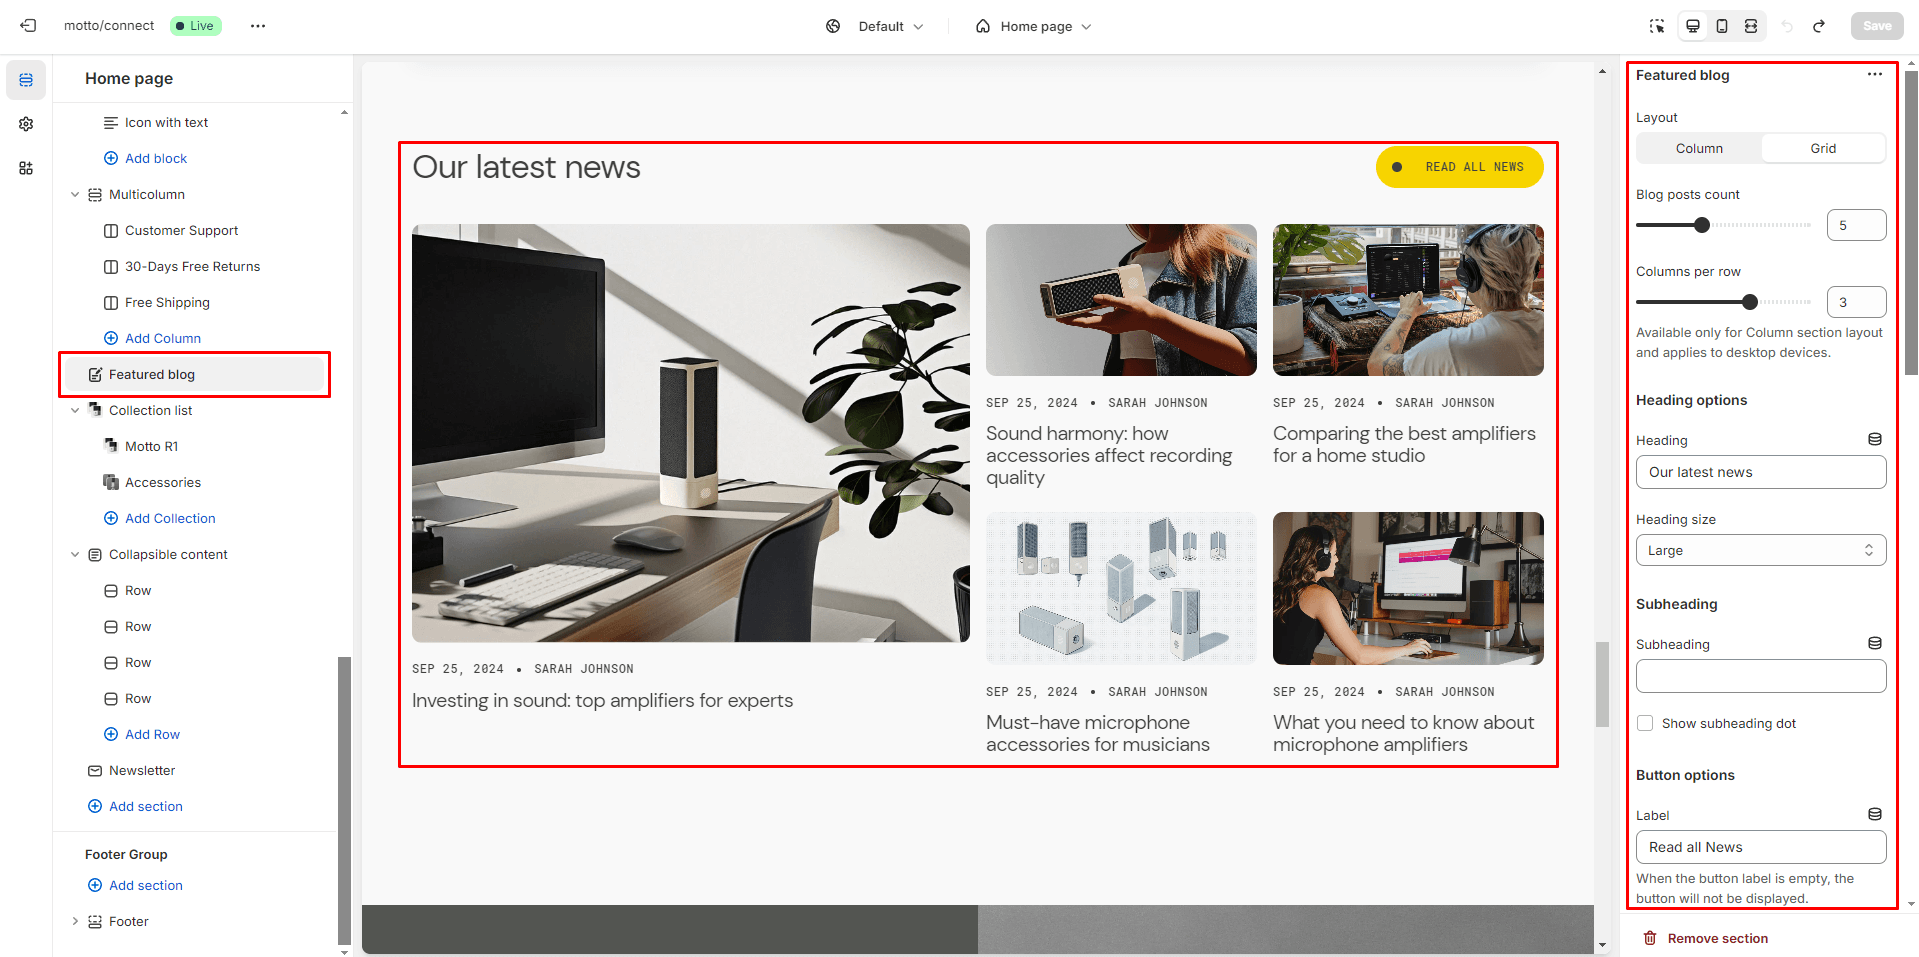Image resolution: width=1919 pixels, height=957 pixels.
Task: Open the Heading size dropdown
Action: (x=1760, y=551)
